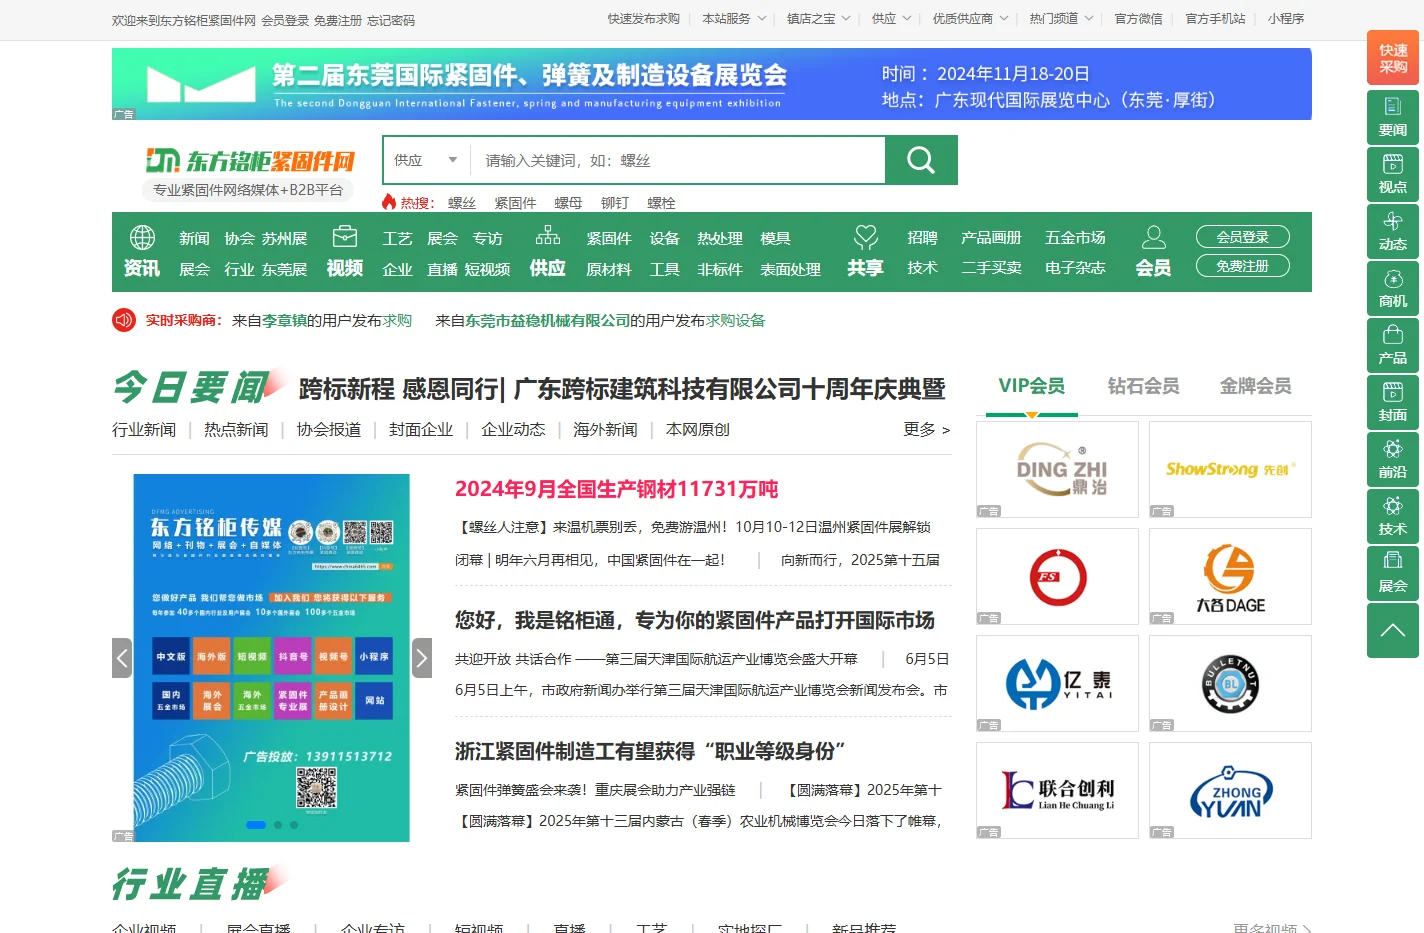1424x933 pixels.
Task: Click the back-to-top arrow button
Action: click(x=1393, y=630)
